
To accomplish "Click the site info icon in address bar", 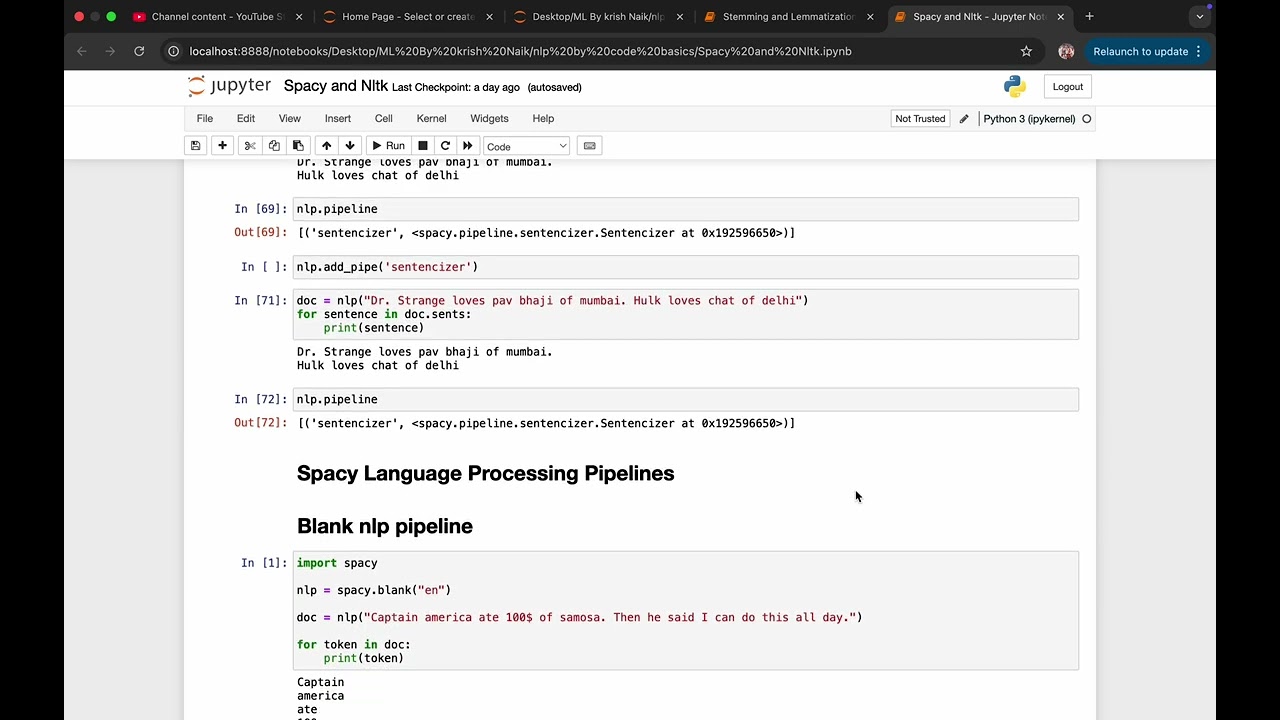I will [x=174, y=51].
